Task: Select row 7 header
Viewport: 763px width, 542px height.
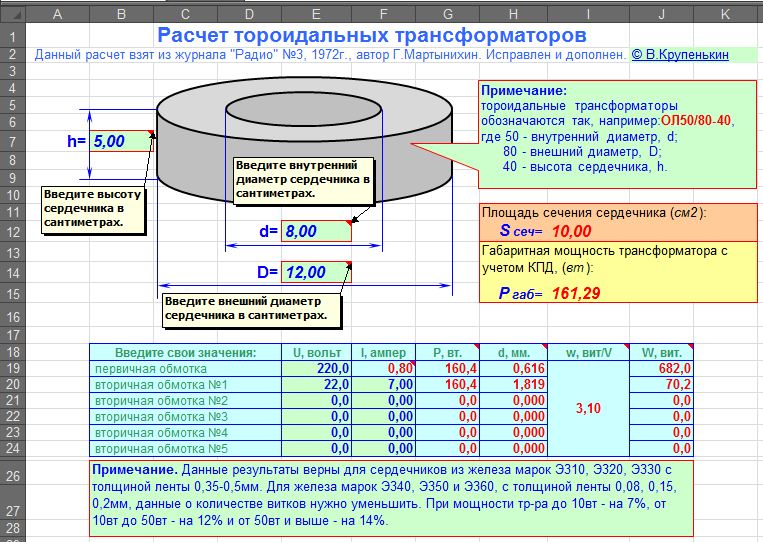Action: click(13, 142)
